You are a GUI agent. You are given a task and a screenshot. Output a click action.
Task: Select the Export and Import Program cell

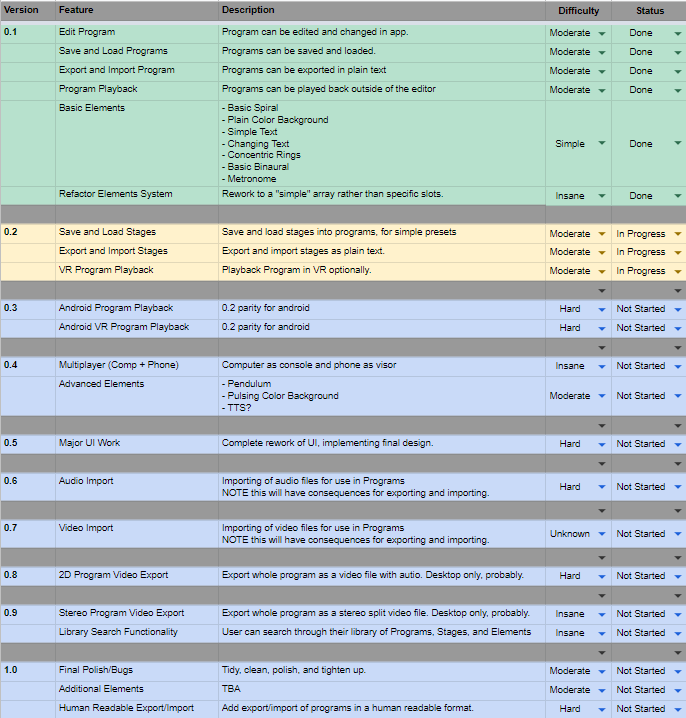pos(137,71)
